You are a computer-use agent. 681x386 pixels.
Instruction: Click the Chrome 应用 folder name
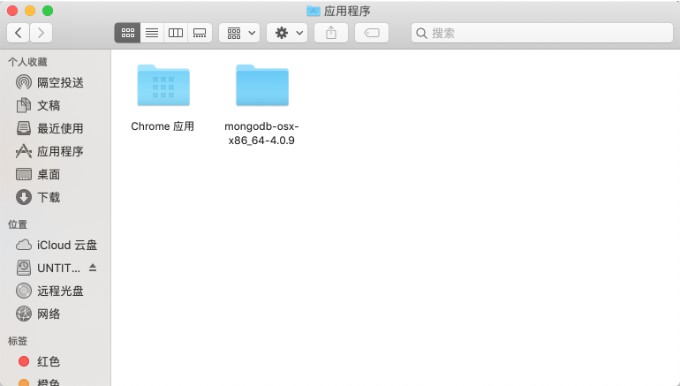click(x=162, y=126)
